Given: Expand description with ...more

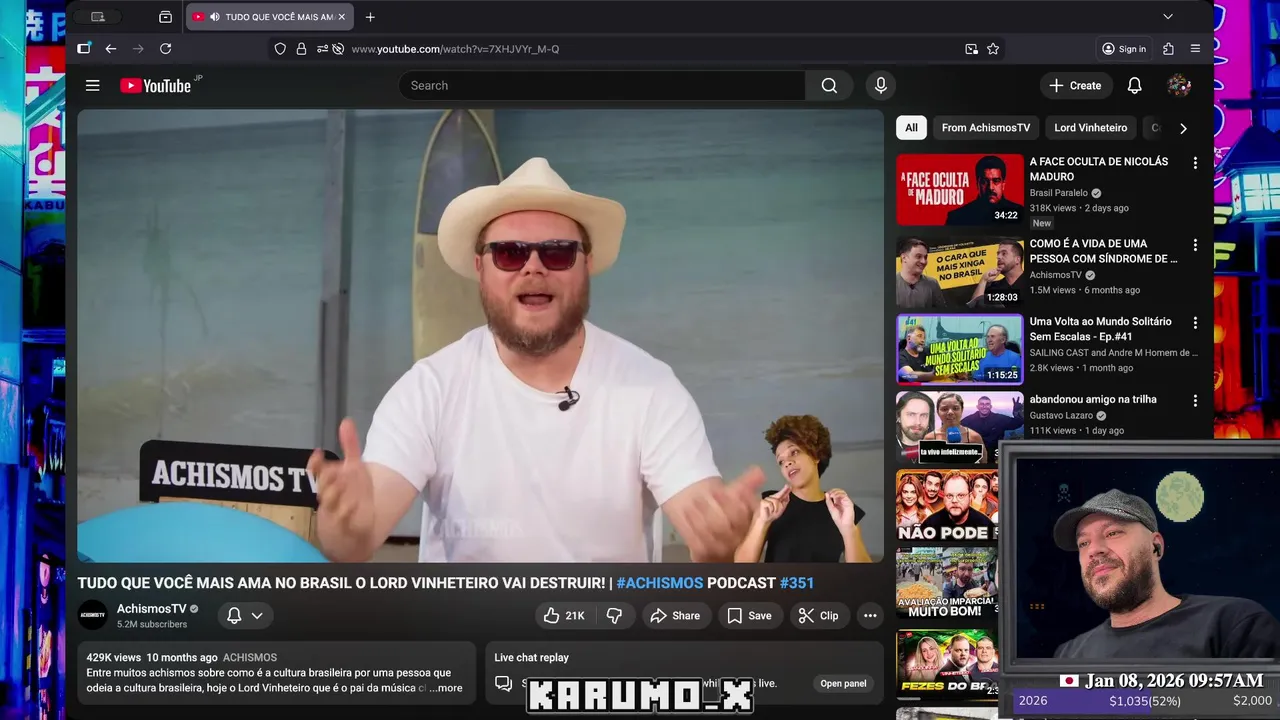Looking at the screenshot, I should click(446, 688).
